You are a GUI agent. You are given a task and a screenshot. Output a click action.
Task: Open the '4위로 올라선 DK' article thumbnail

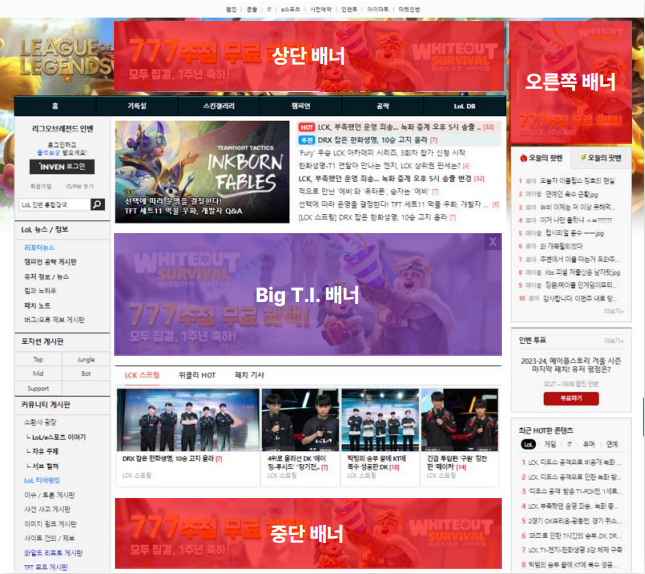pyautogui.click(x=300, y=420)
